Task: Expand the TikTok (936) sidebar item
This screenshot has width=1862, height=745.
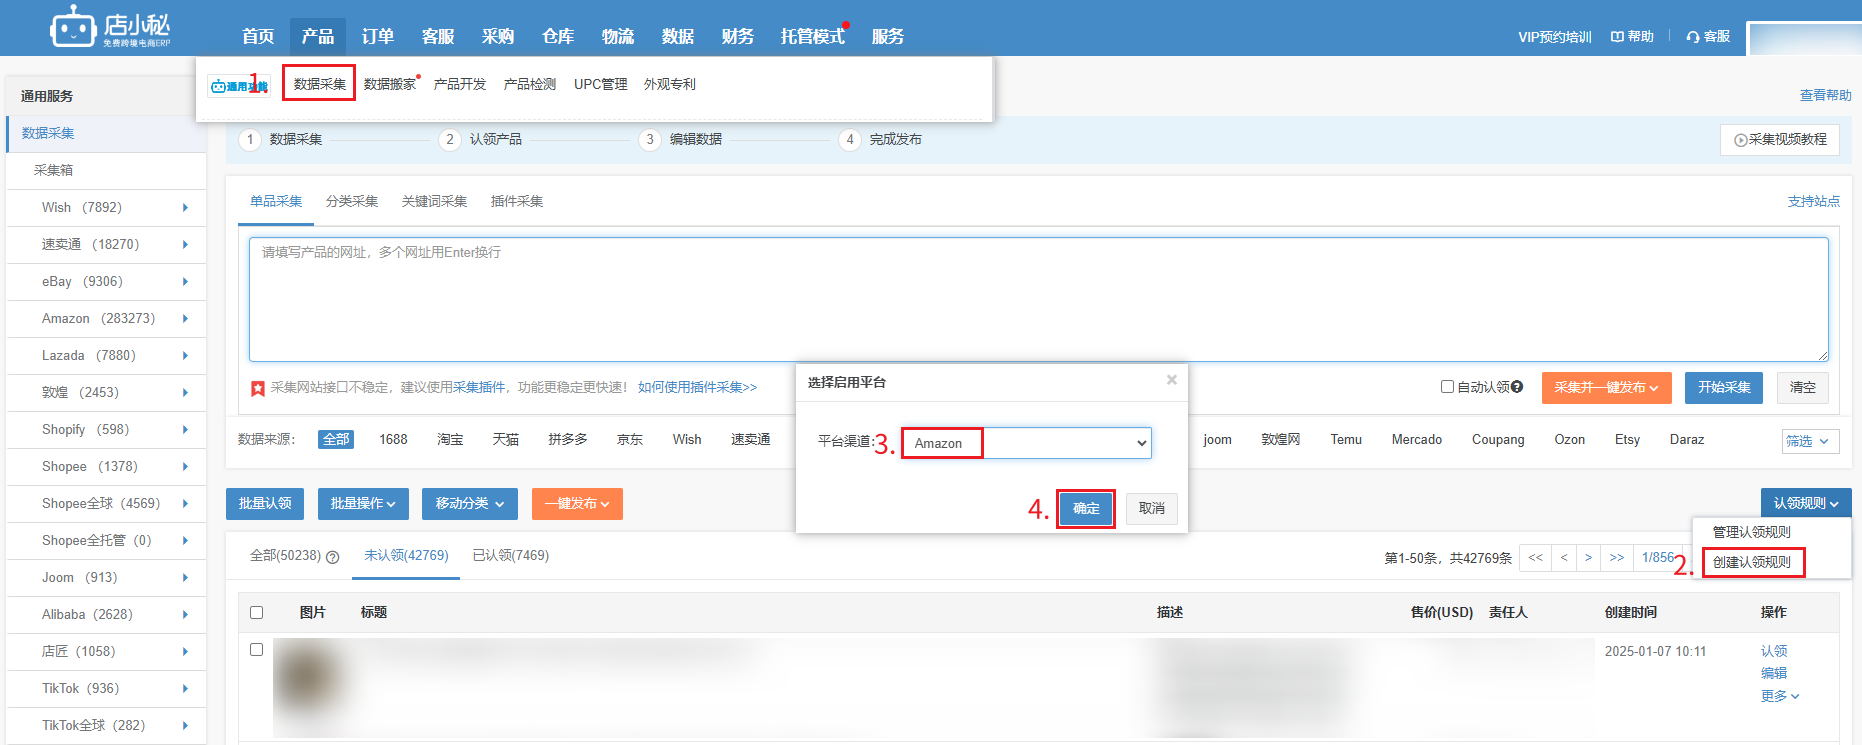Action: [x=185, y=689]
